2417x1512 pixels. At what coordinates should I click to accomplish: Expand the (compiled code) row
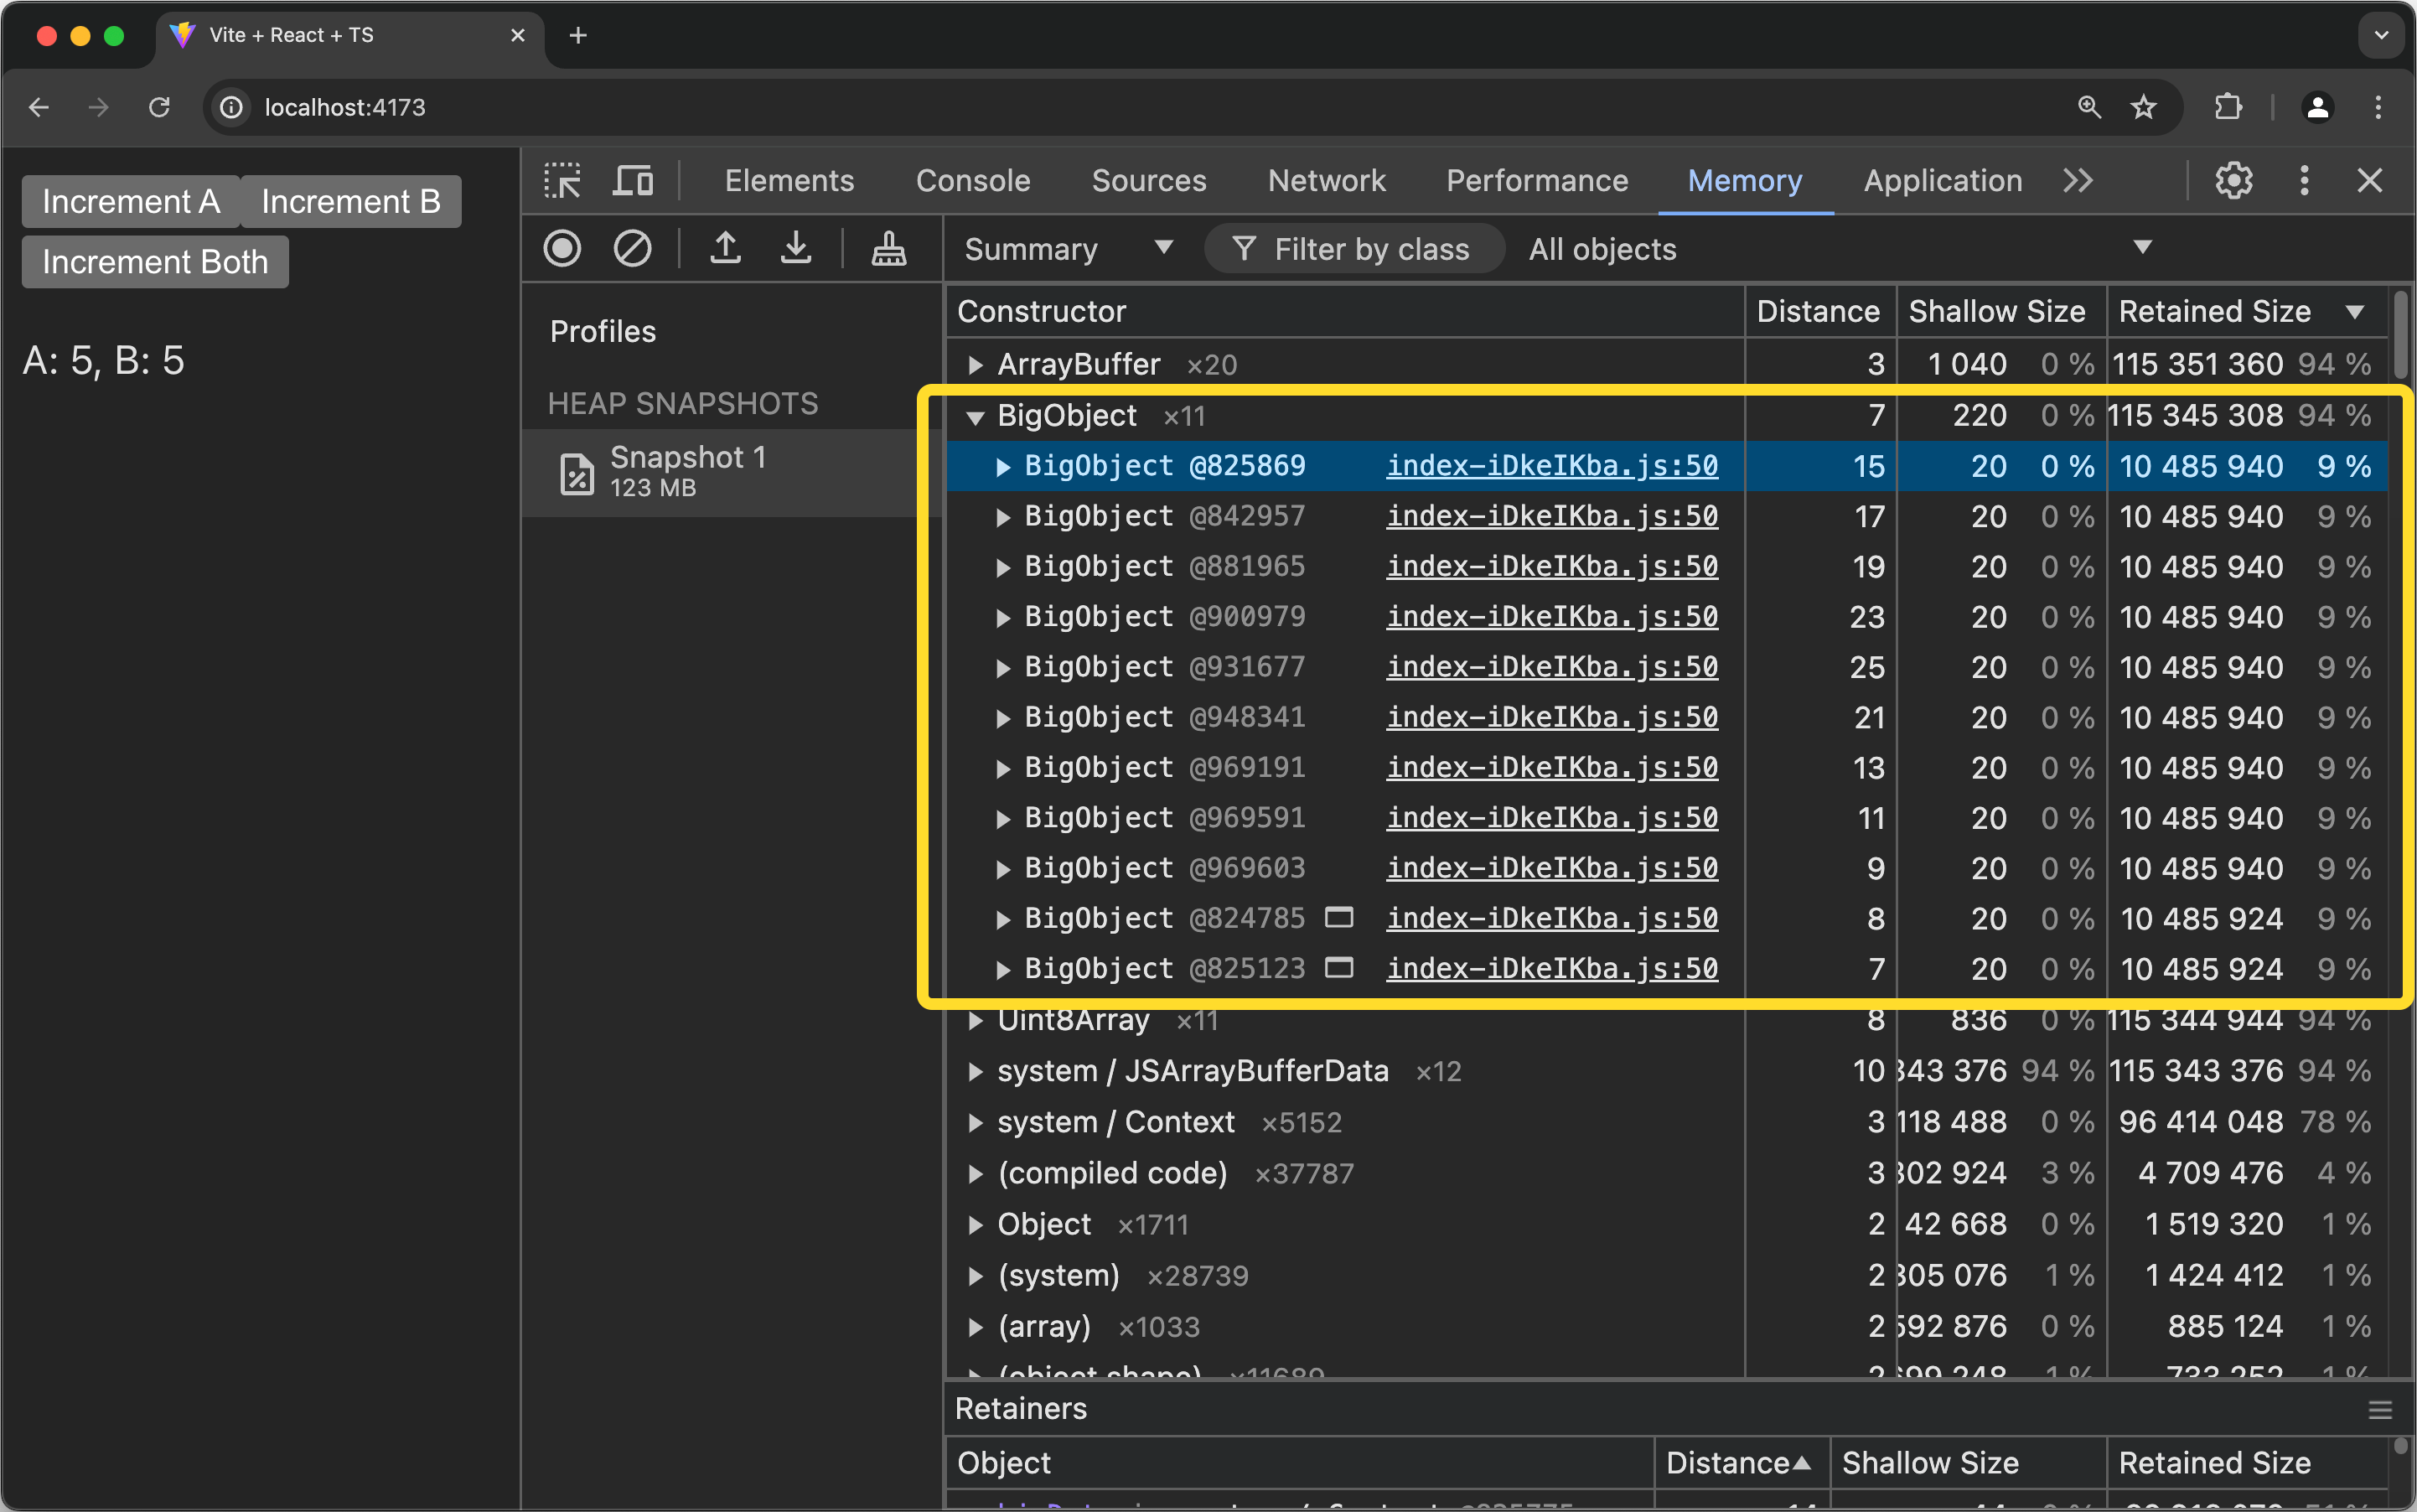[x=975, y=1174]
